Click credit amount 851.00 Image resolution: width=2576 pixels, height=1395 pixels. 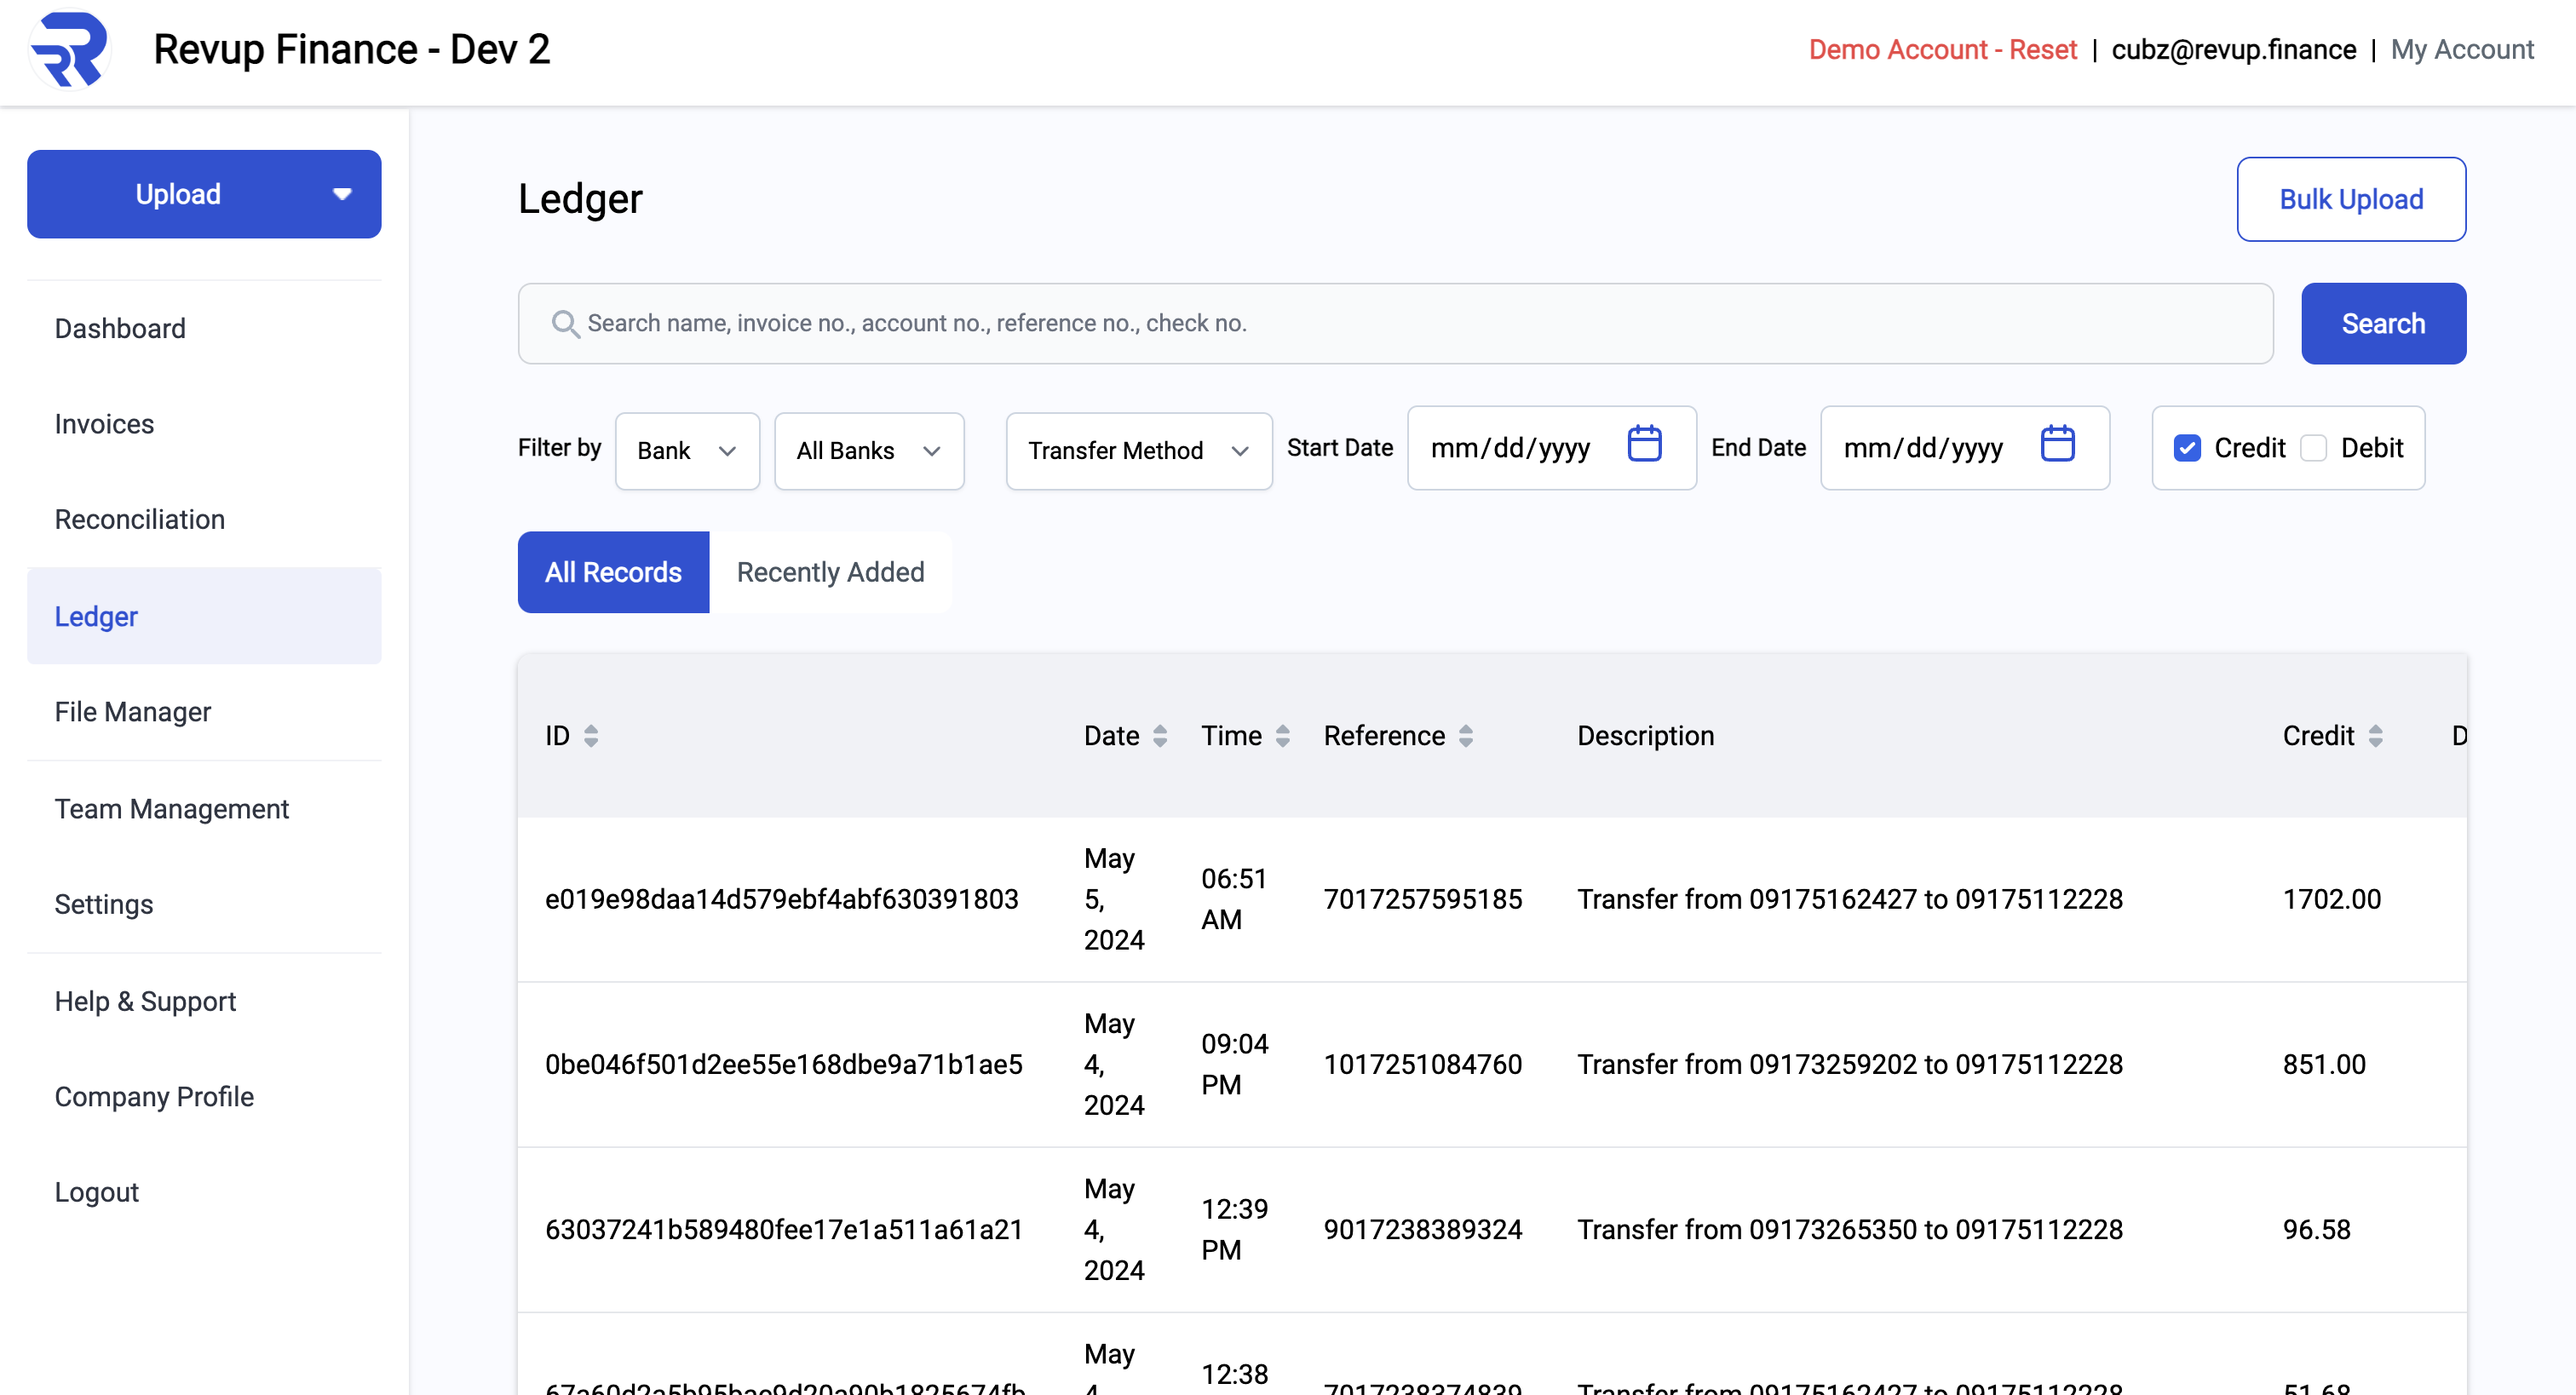coord(2324,1064)
